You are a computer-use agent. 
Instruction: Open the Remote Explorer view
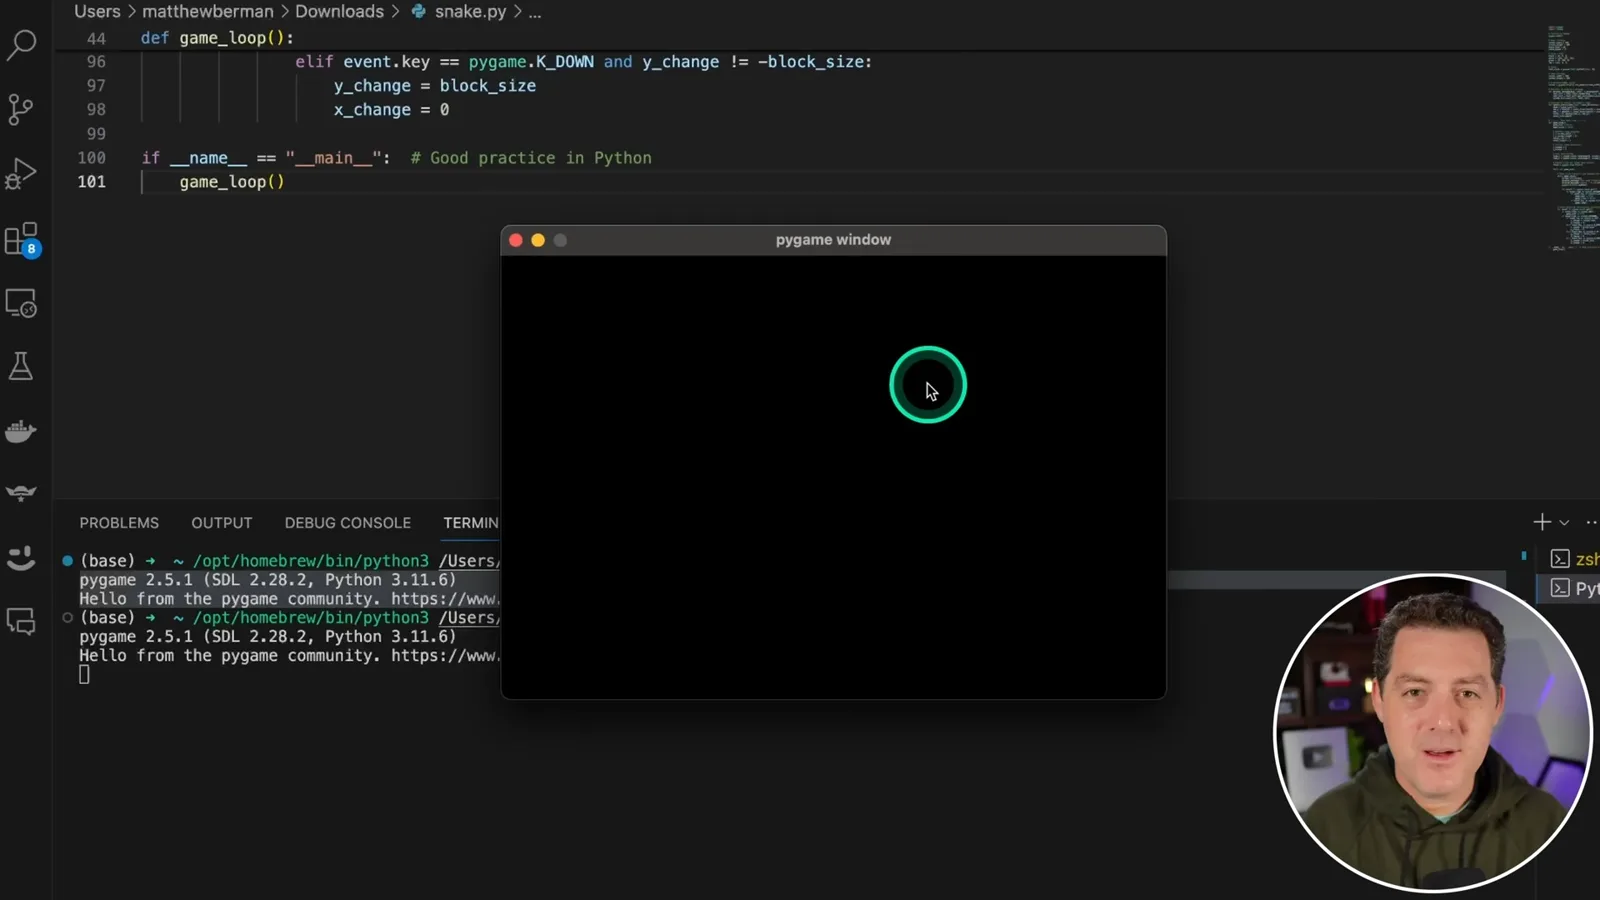coord(21,303)
